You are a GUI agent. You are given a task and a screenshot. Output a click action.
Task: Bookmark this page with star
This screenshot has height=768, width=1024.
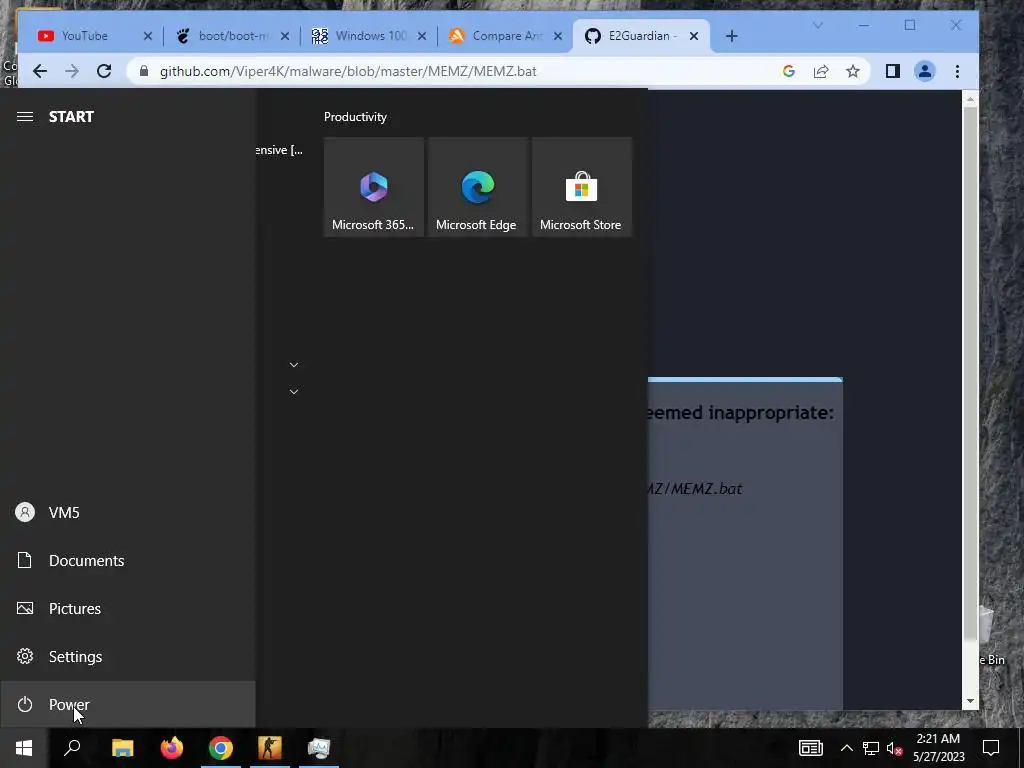point(853,71)
